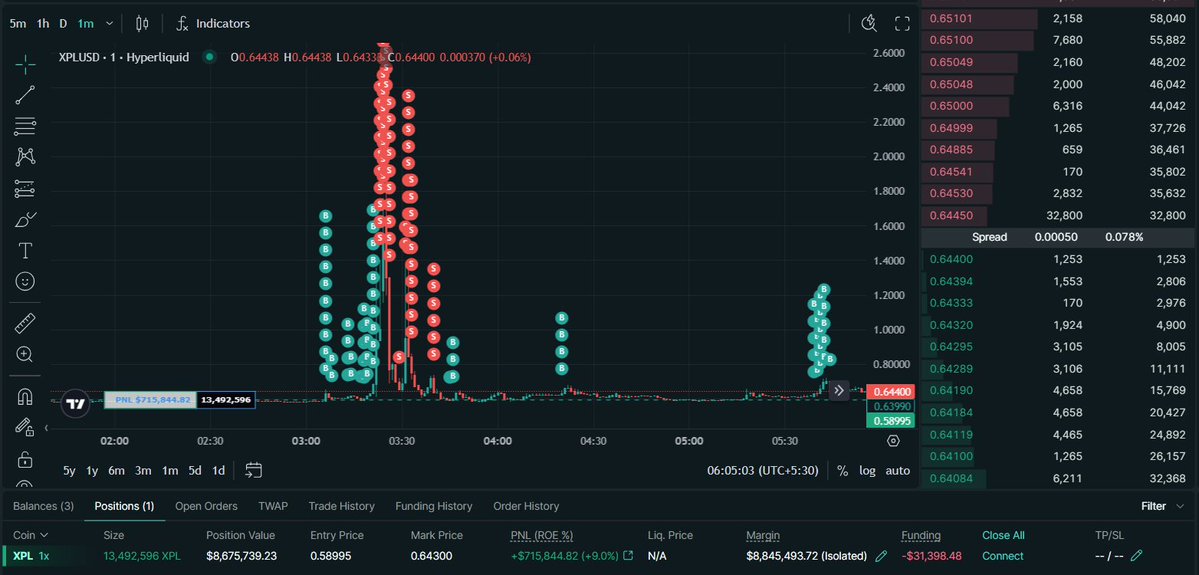1199x575 pixels.
Task: Select the trend line drawing tool
Action: (x=25, y=95)
